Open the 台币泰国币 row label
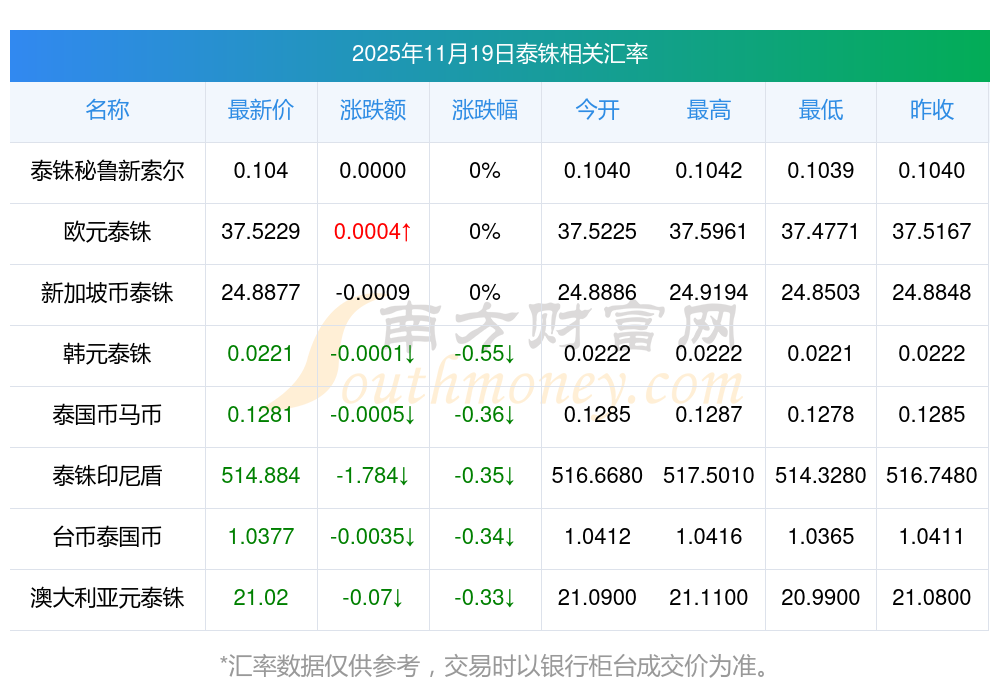The image size is (1000, 697). tap(107, 537)
